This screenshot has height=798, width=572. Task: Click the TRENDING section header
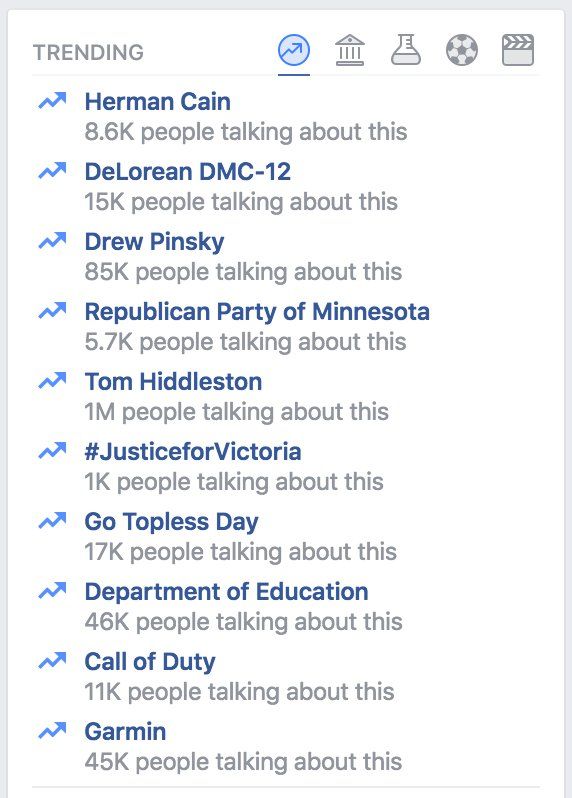point(89,52)
